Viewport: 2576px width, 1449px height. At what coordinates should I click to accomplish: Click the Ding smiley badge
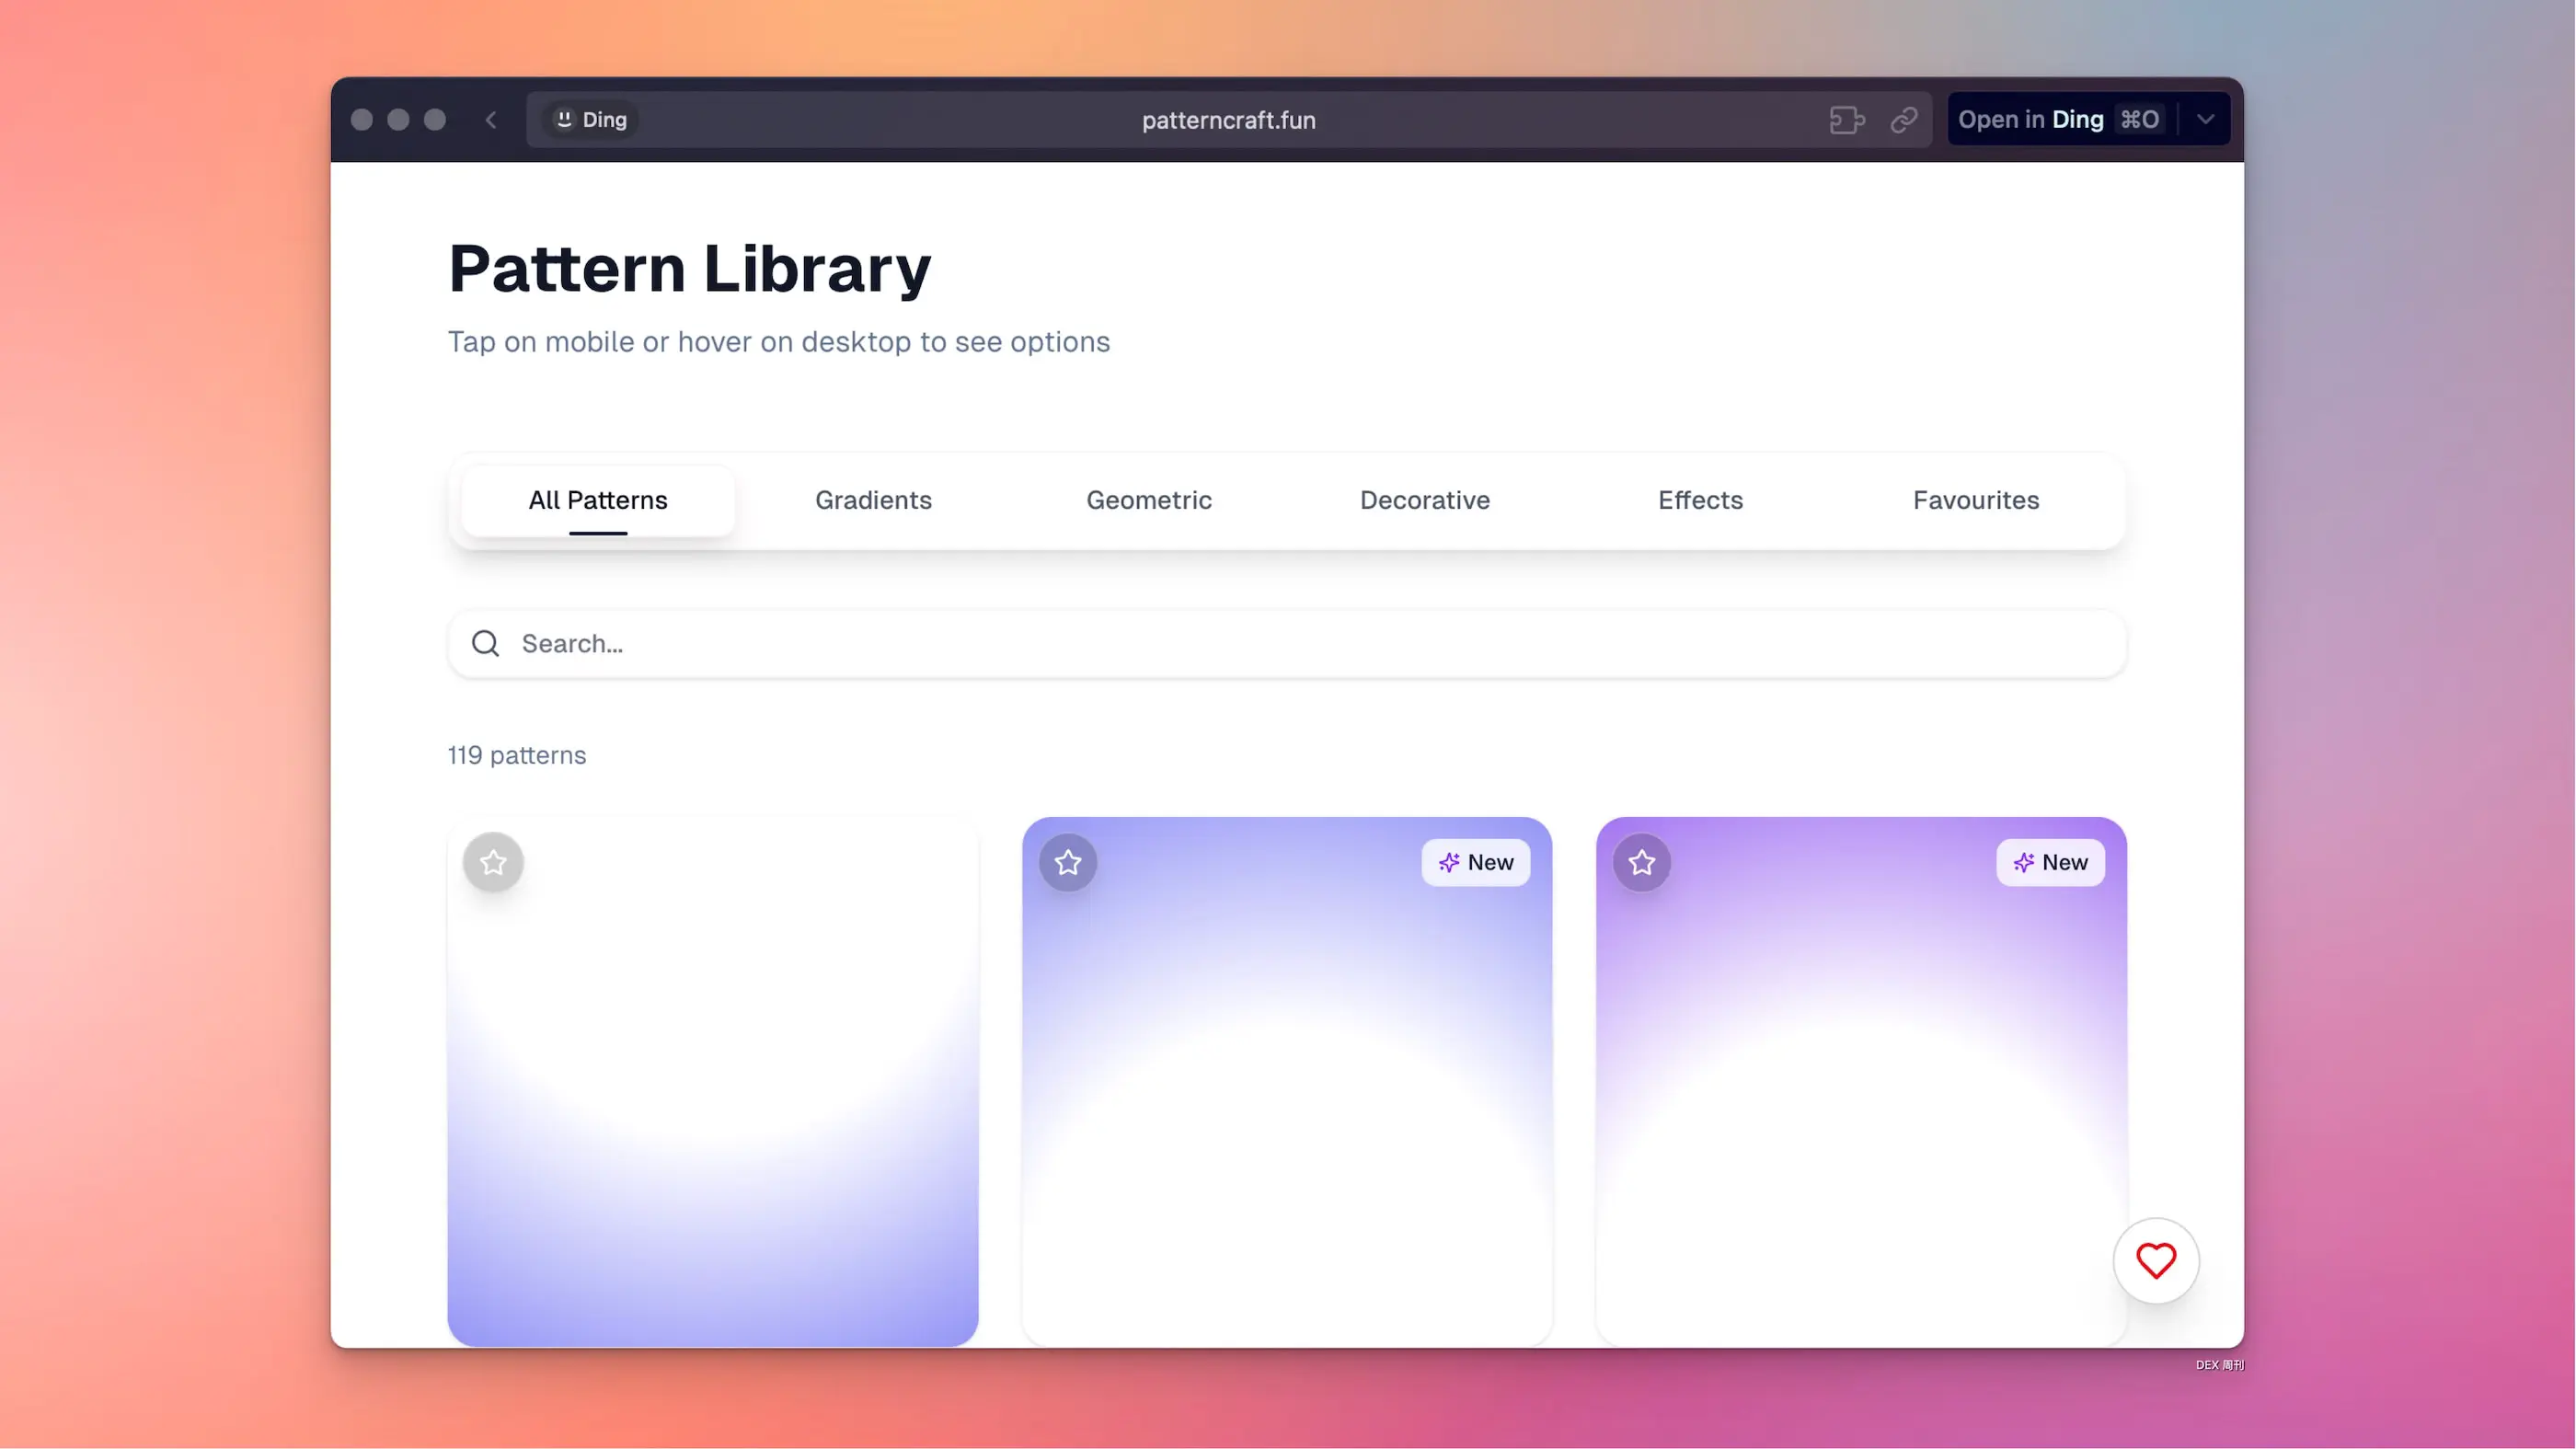point(591,120)
